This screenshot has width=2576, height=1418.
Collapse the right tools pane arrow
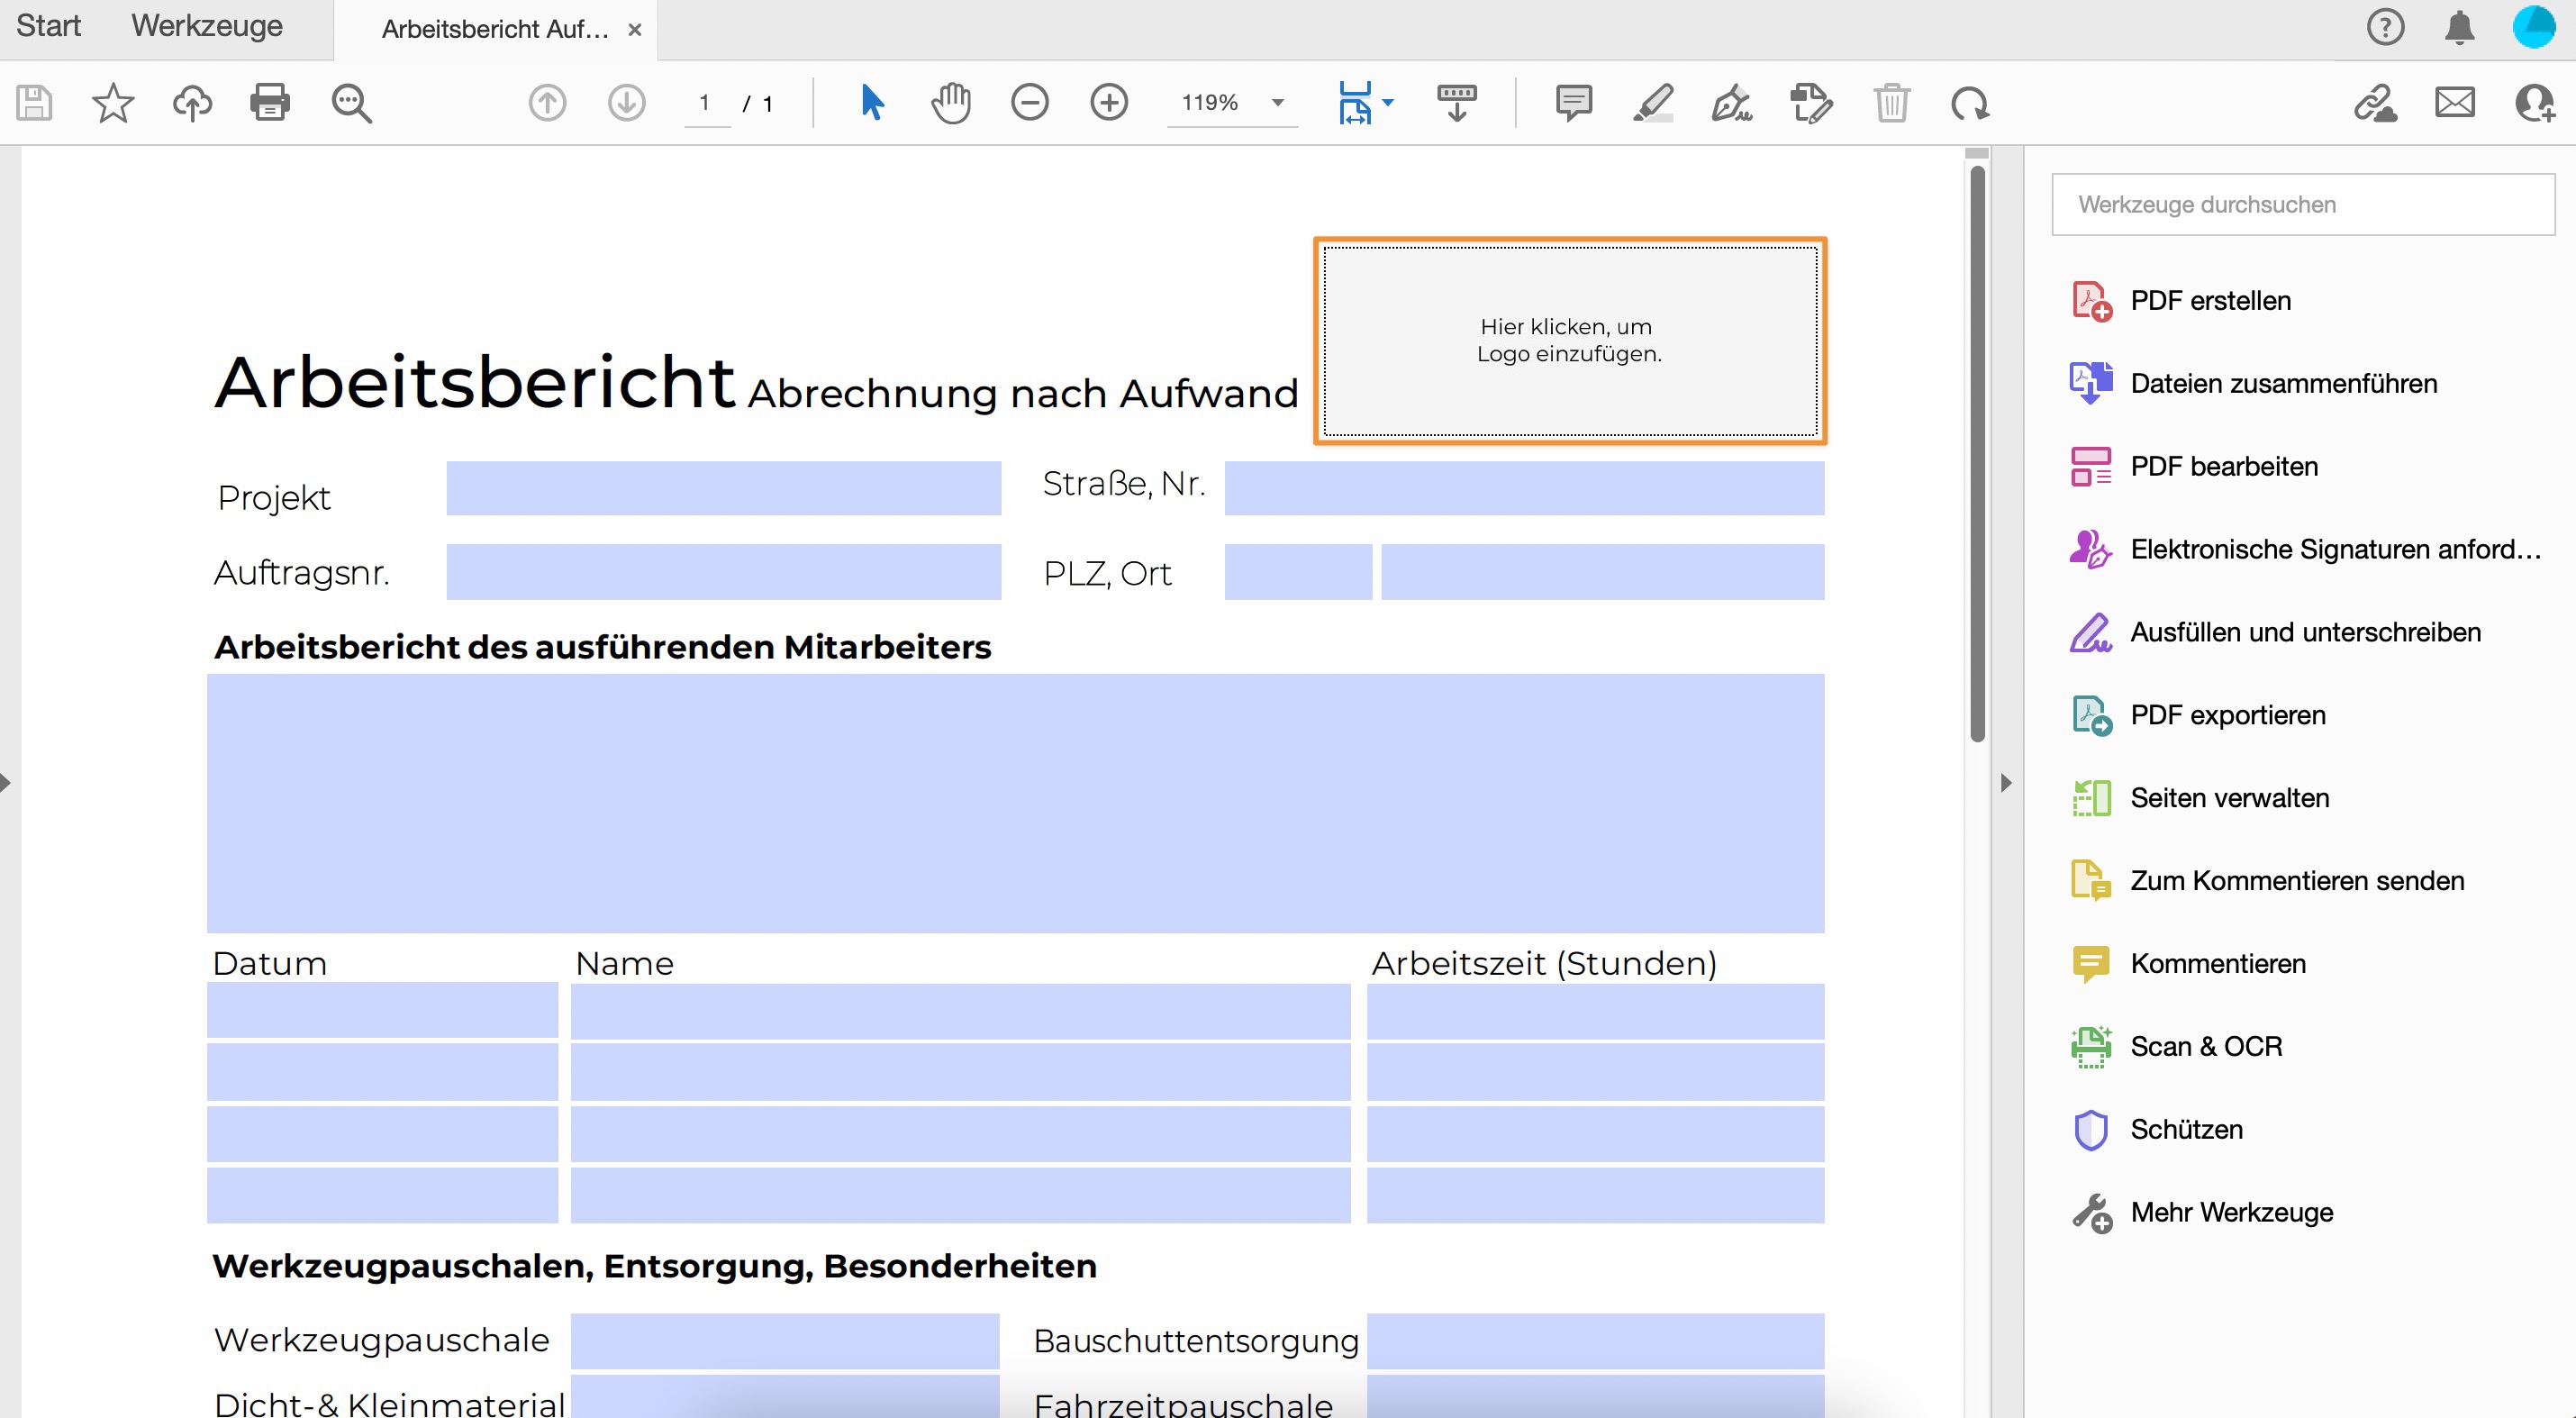2005,782
